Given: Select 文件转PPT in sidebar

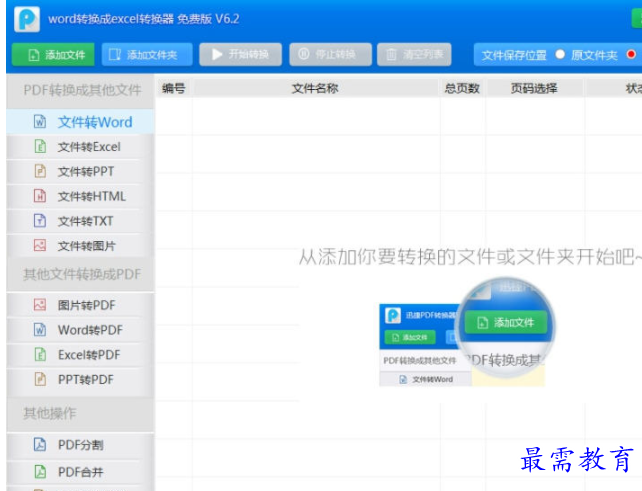Looking at the screenshot, I should pyautogui.click(x=80, y=171).
